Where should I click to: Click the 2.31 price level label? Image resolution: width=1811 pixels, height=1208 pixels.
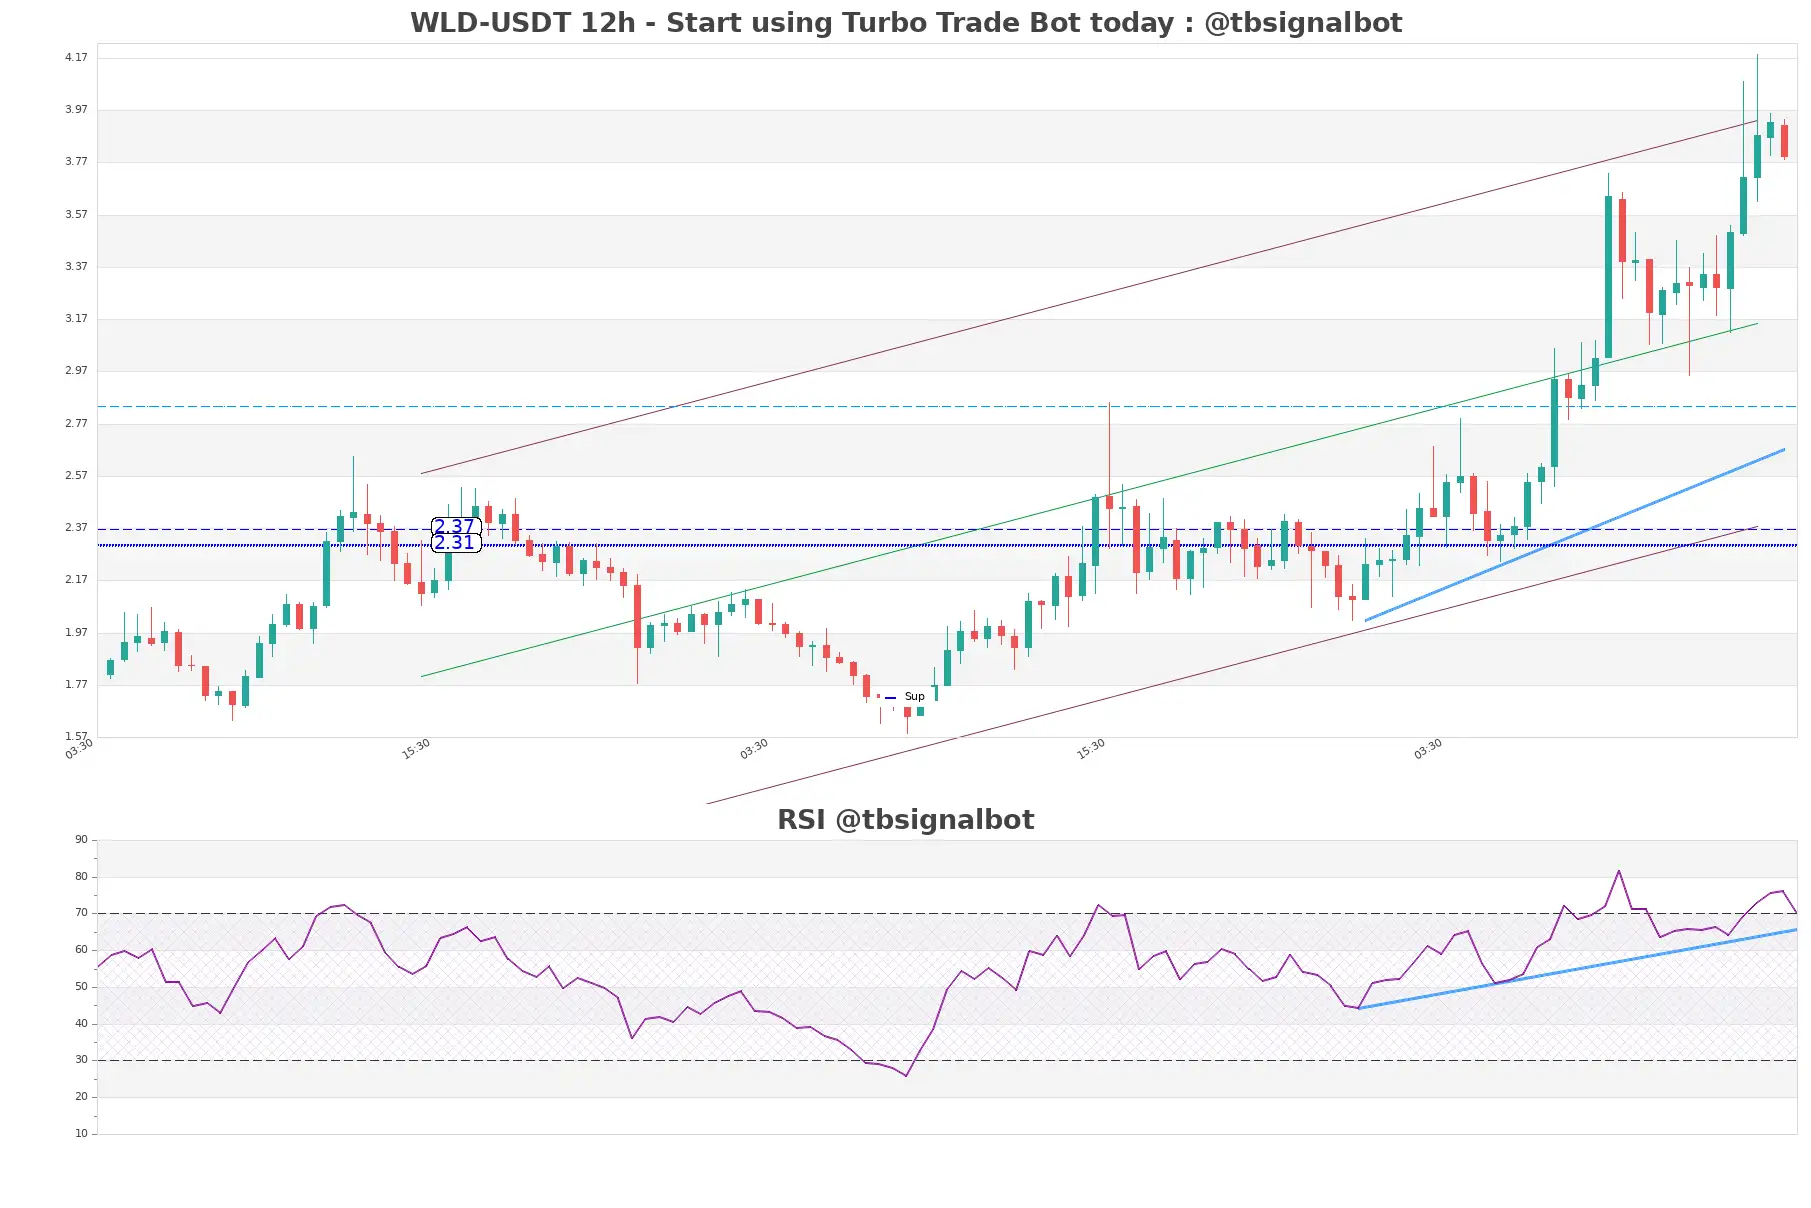455,543
